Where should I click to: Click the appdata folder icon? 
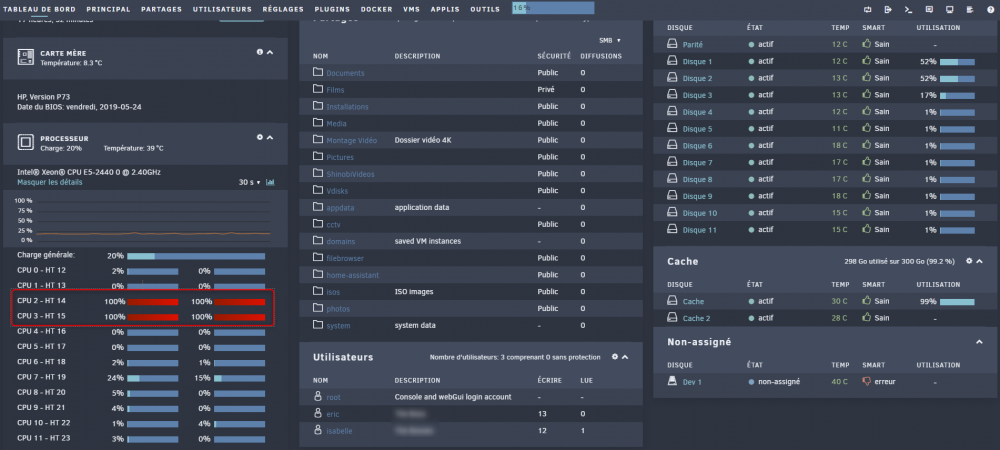click(x=318, y=207)
